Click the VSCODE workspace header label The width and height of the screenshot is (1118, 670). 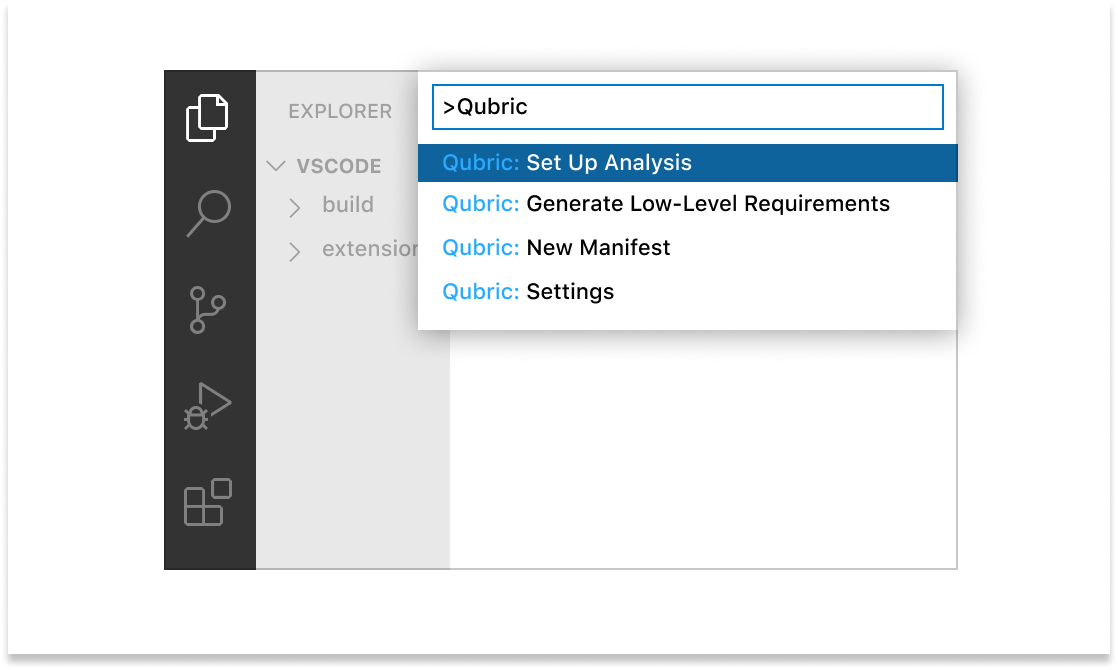pos(339,166)
